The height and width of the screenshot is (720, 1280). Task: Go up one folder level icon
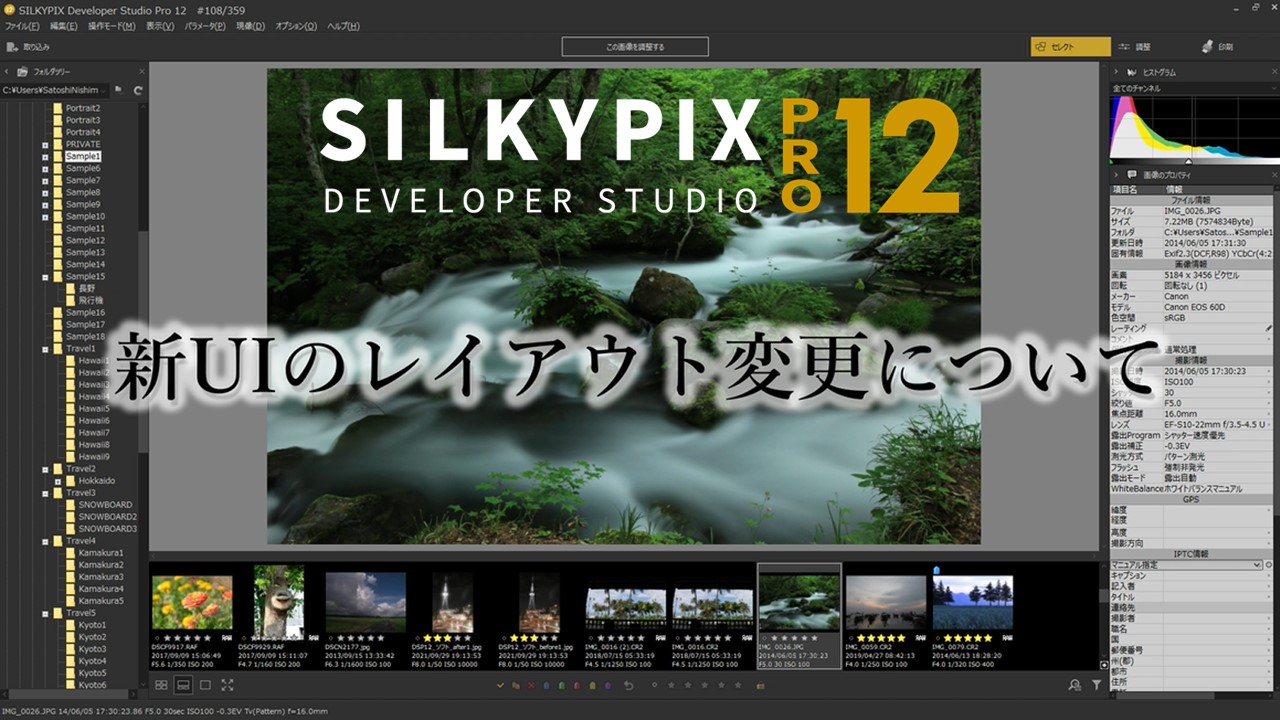pyautogui.click(x=119, y=90)
